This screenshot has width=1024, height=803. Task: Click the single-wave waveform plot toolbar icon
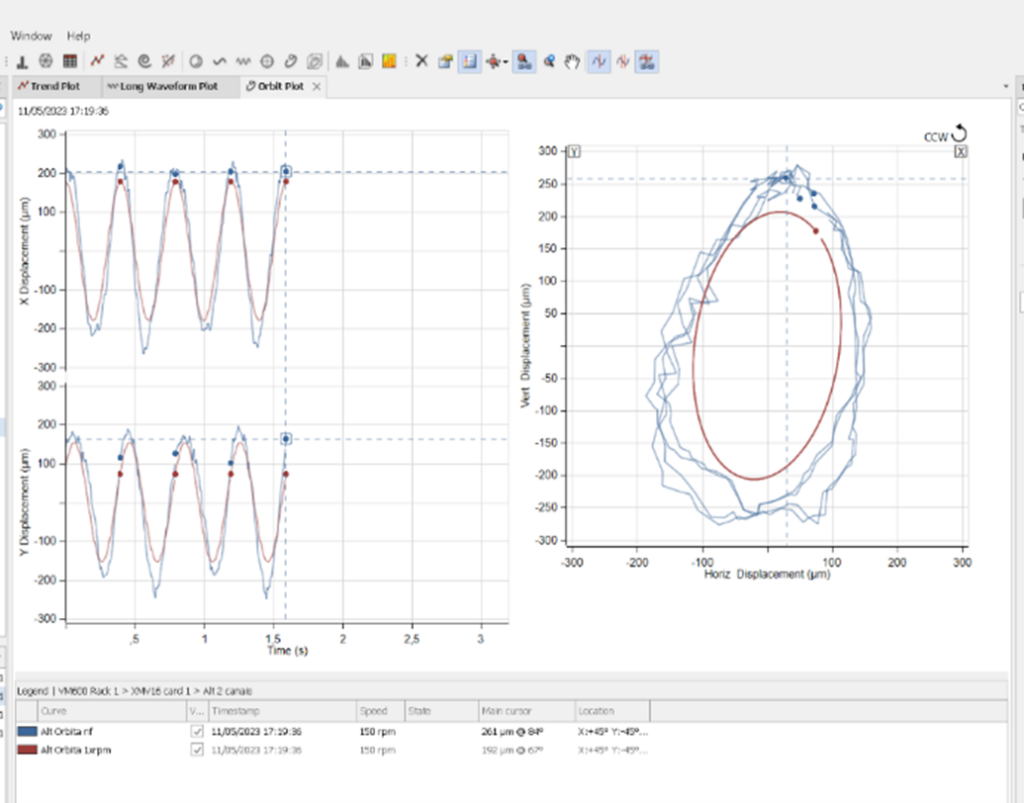(x=219, y=61)
